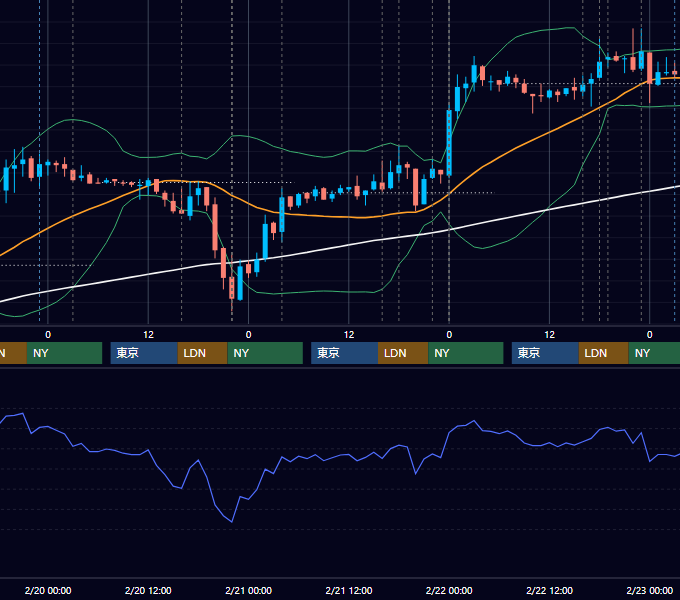Click the NY session block spanning 2/22 00:00
680x600 pixels.
[466, 353]
